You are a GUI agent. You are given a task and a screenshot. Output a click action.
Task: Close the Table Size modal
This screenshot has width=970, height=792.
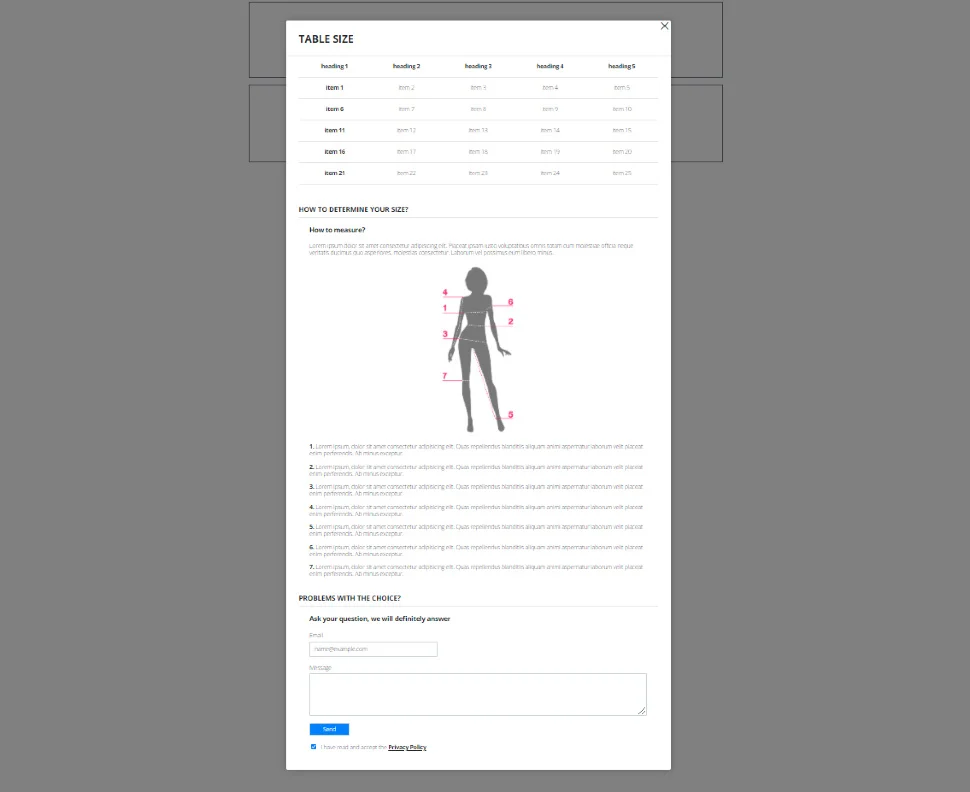coord(664,26)
